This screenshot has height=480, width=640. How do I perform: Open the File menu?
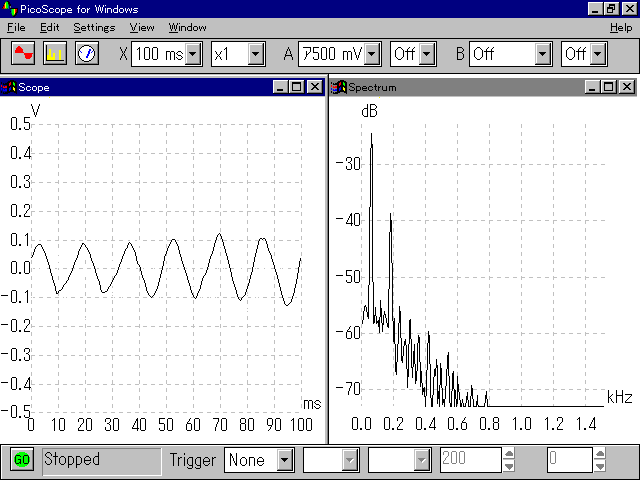[x=16, y=27]
